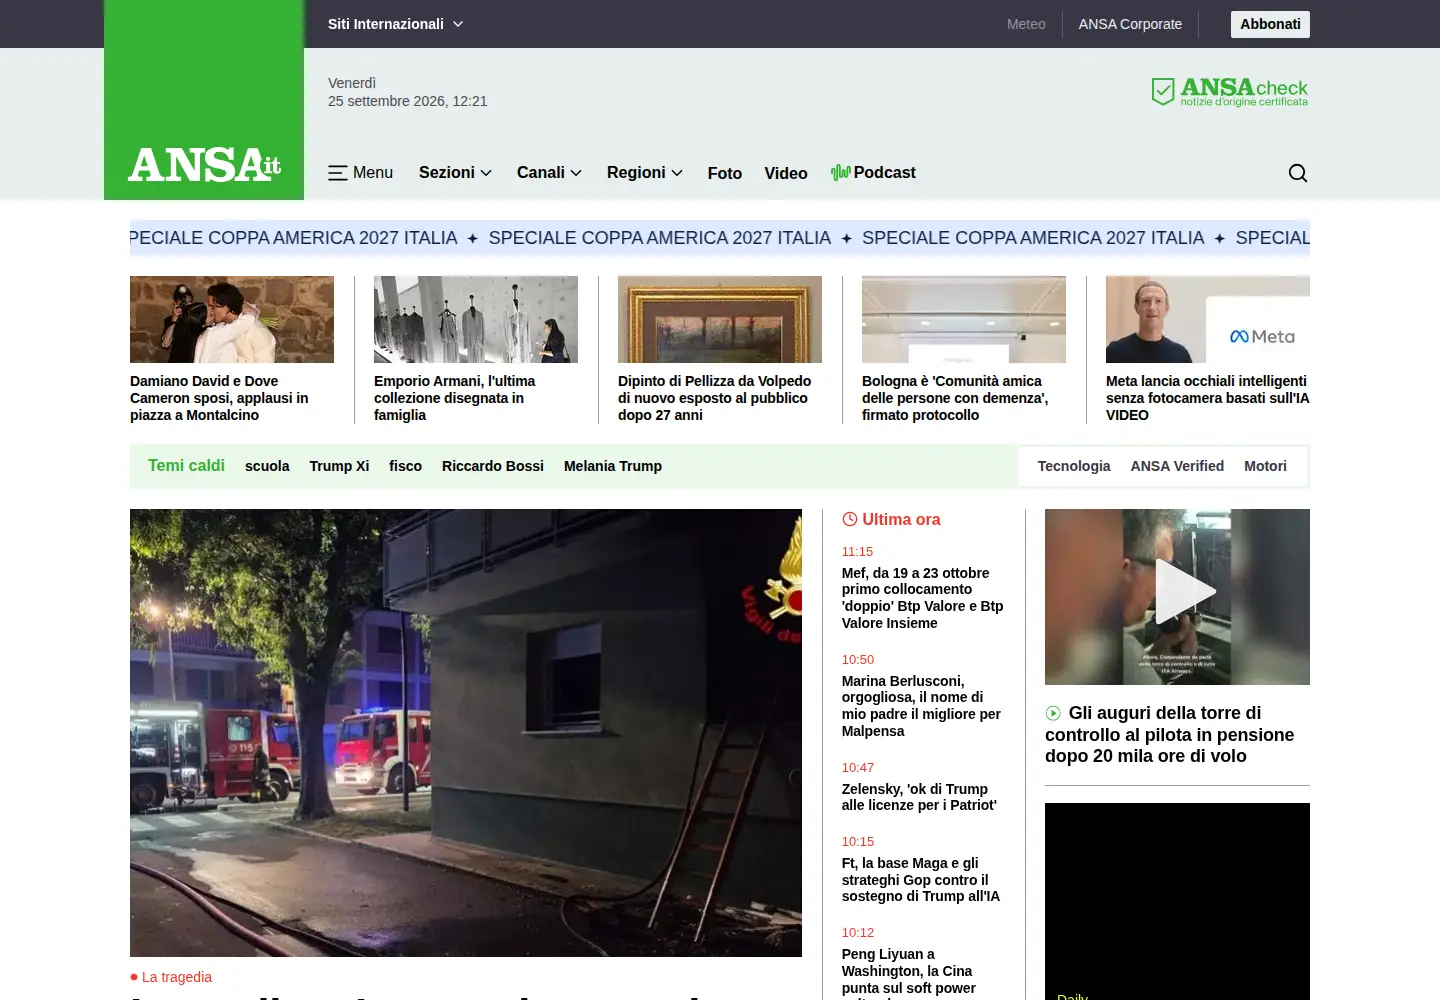The height and width of the screenshot is (1000, 1440).
Task: Select the 'Melania Trump' hot topic
Action: point(613,466)
